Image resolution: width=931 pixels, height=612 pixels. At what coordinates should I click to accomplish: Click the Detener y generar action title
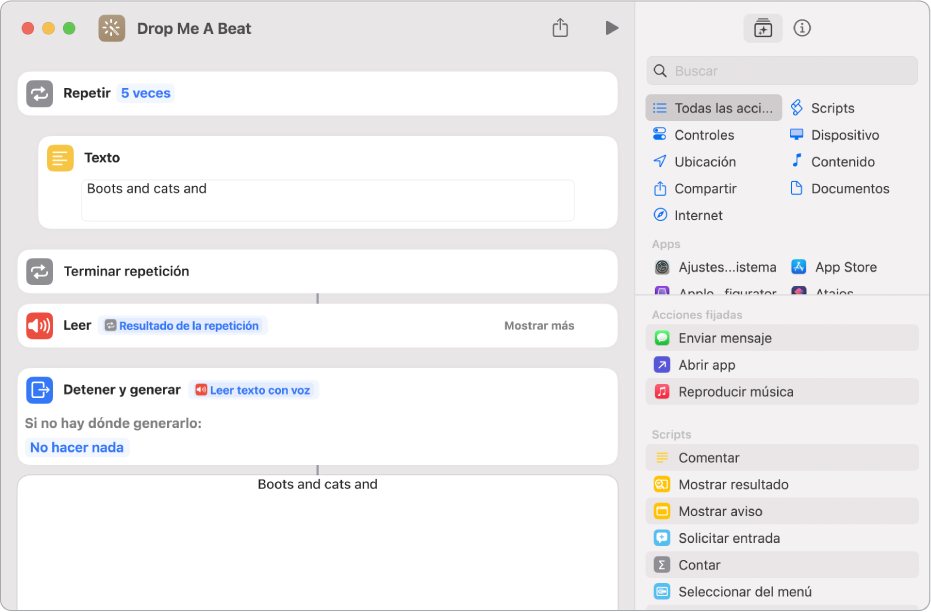pos(122,390)
